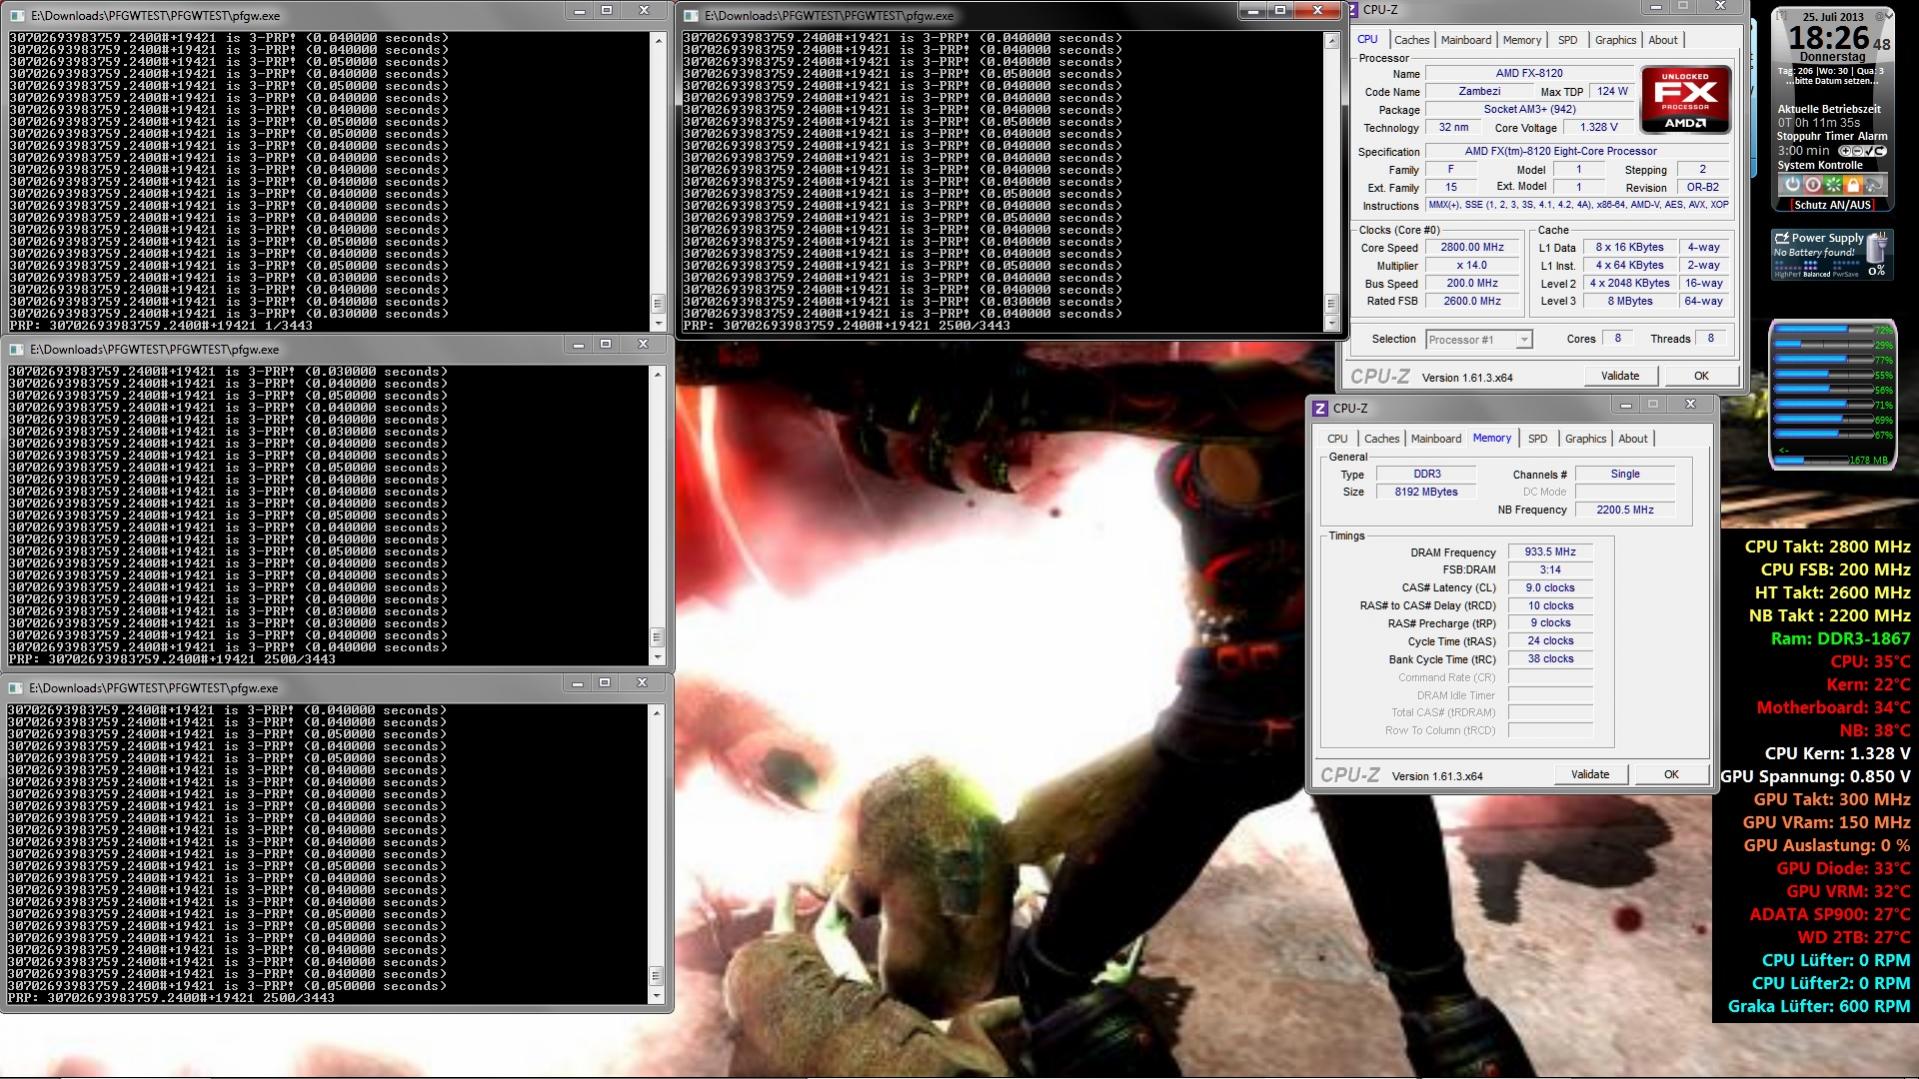This screenshot has width=1919, height=1079.
Task: Open the Graphics tab in the lower CPU-Z window
Action: [1585, 439]
